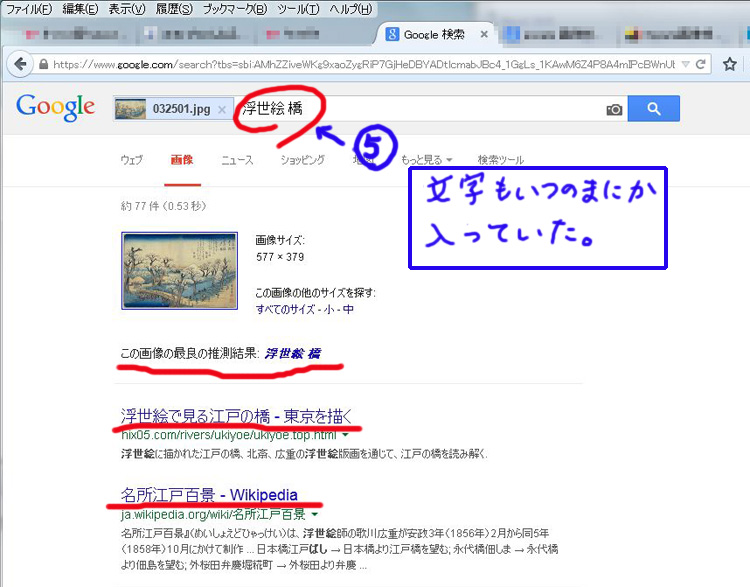This screenshot has width=750, height=587.
Task: Click the address bar URL text
Action: point(364,64)
